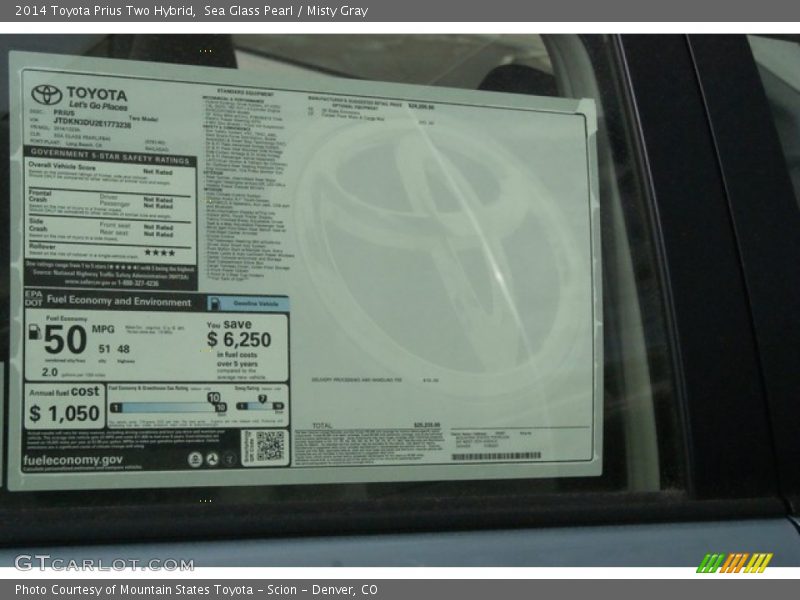The height and width of the screenshot is (600, 800).
Task: Click the rollover four-star rating
Action: [x=159, y=253]
